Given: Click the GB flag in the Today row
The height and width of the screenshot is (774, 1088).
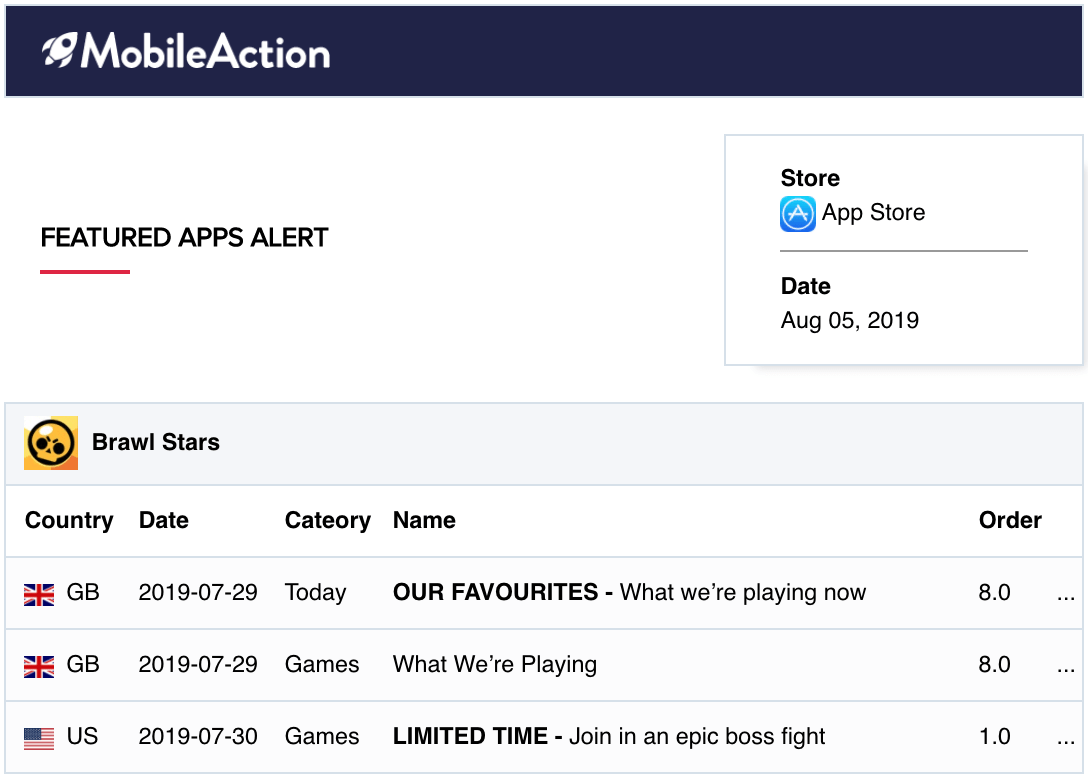Looking at the screenshot, I should [39, 595].
